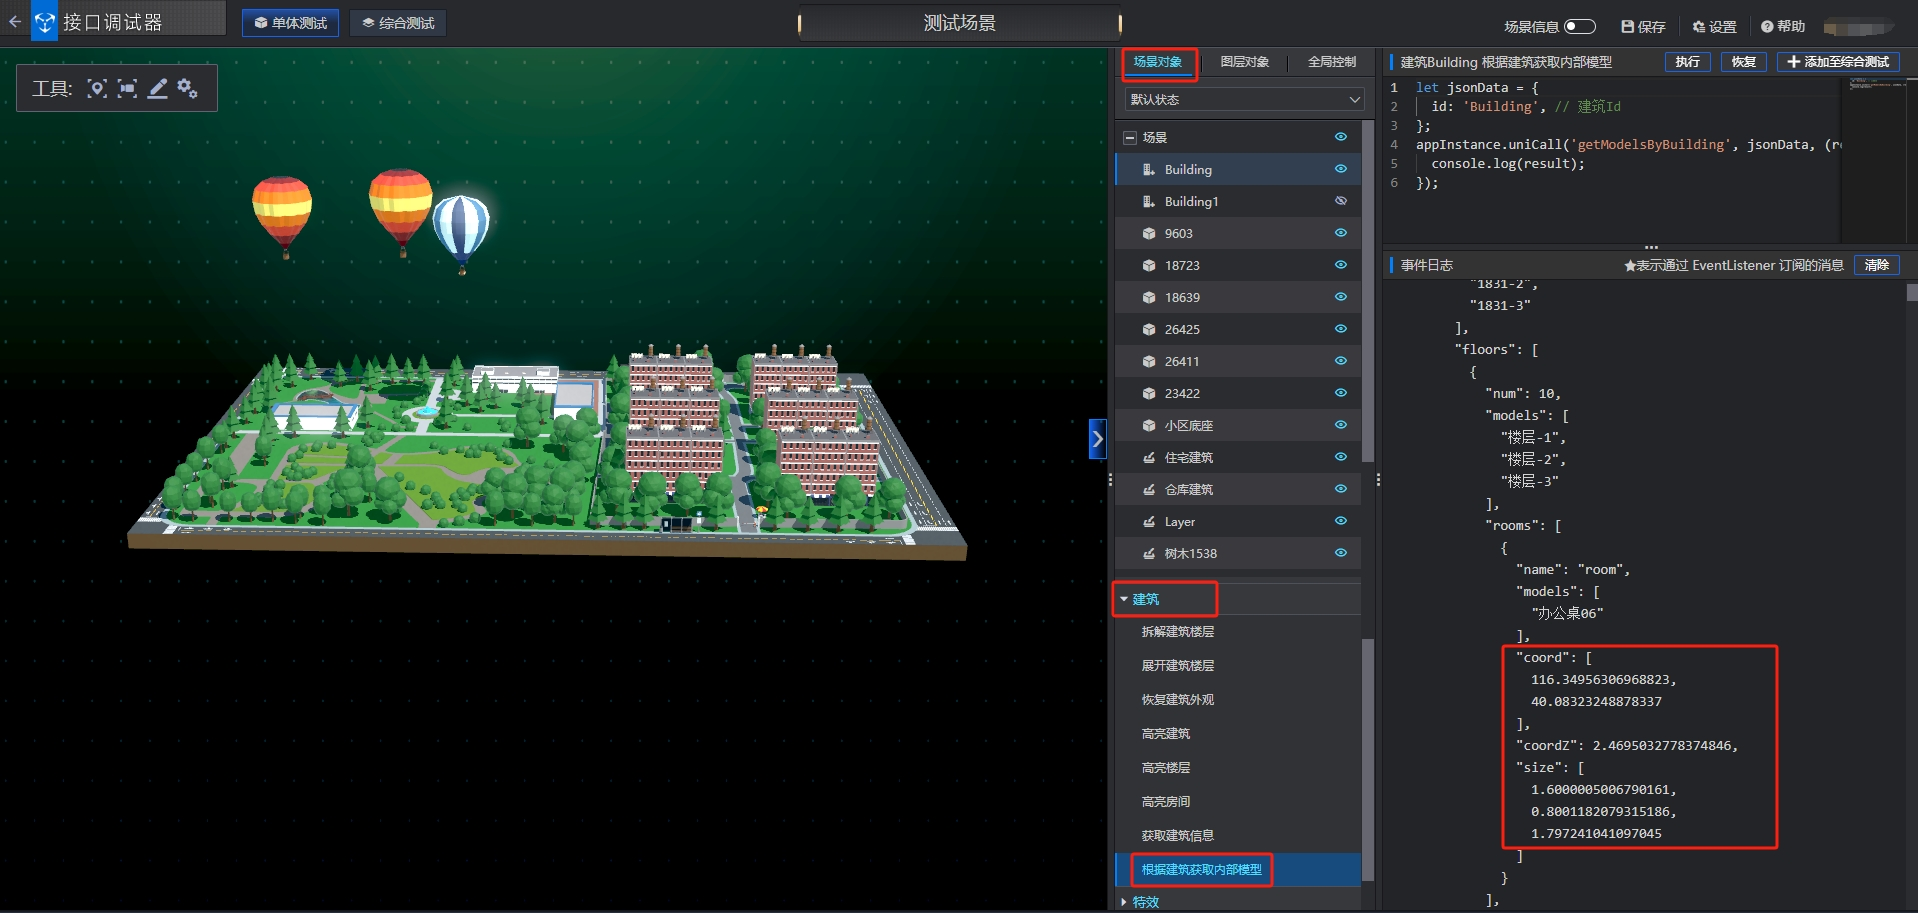
Task: Clear event log with 清除
Action: point(1876,265)
